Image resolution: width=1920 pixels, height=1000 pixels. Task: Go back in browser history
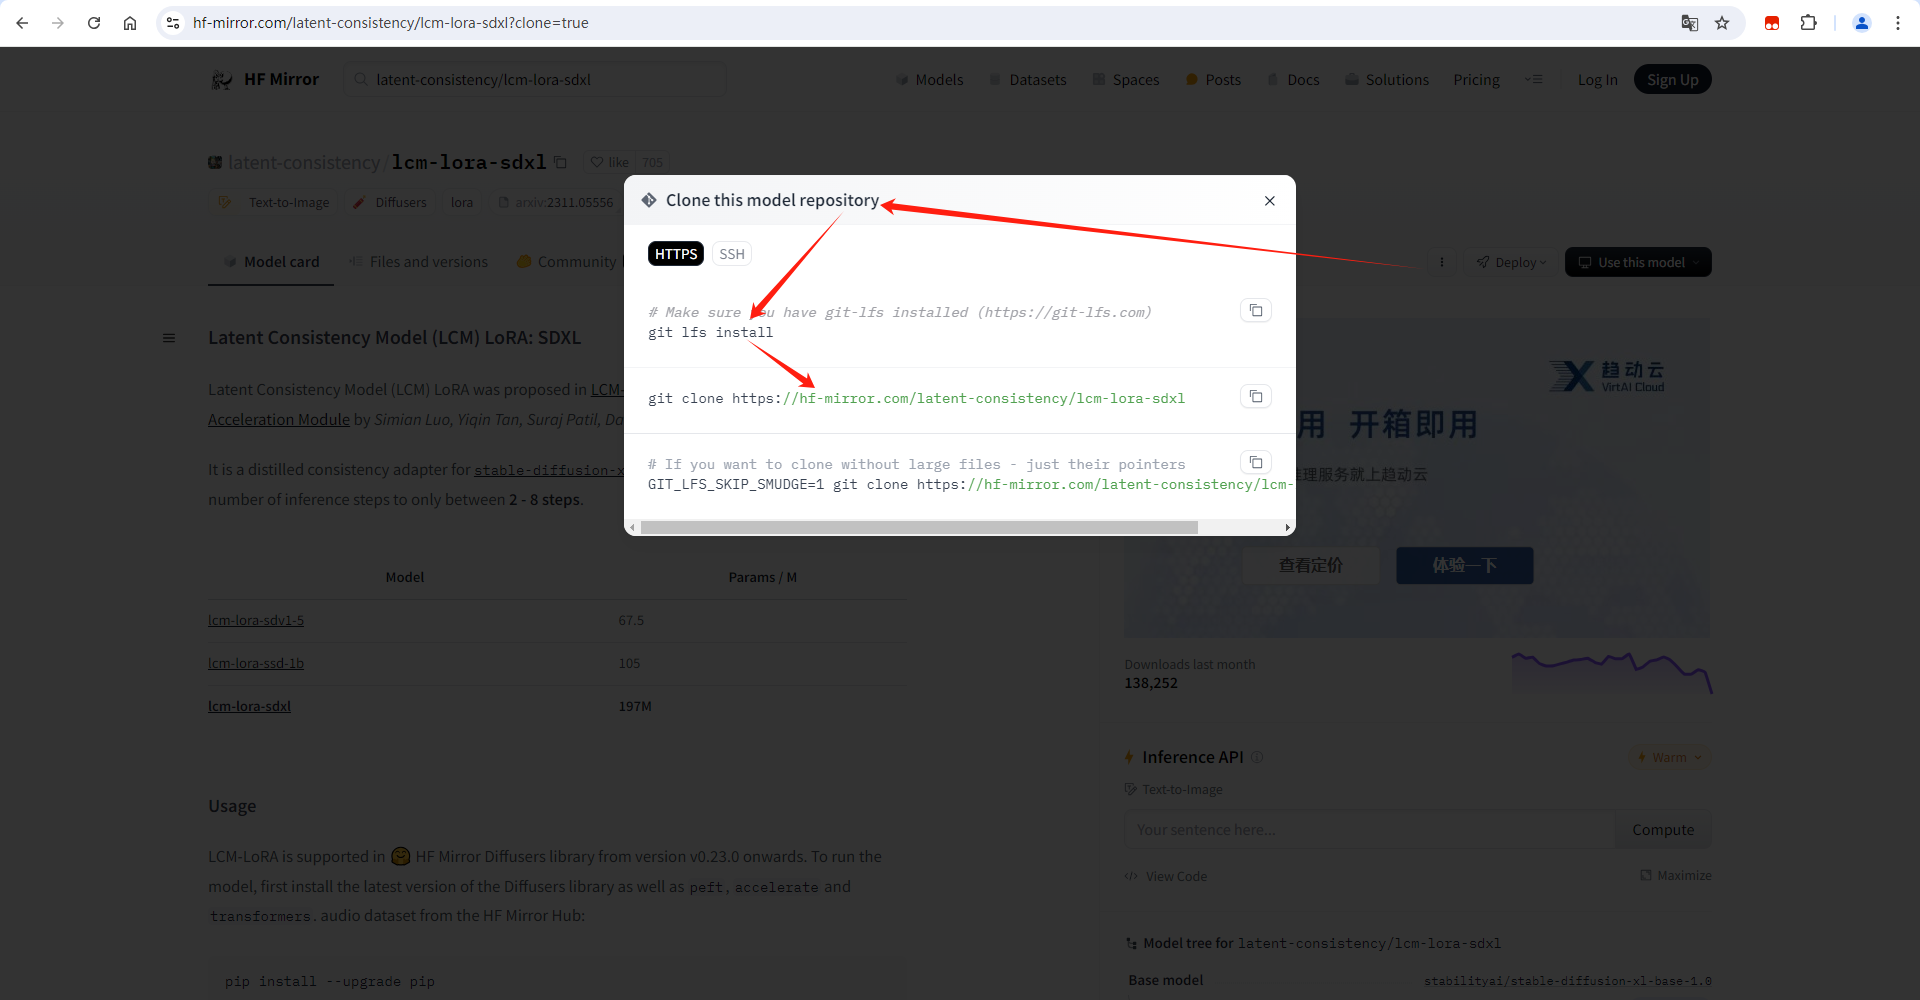pyautogui.click(x=22, y=23)
